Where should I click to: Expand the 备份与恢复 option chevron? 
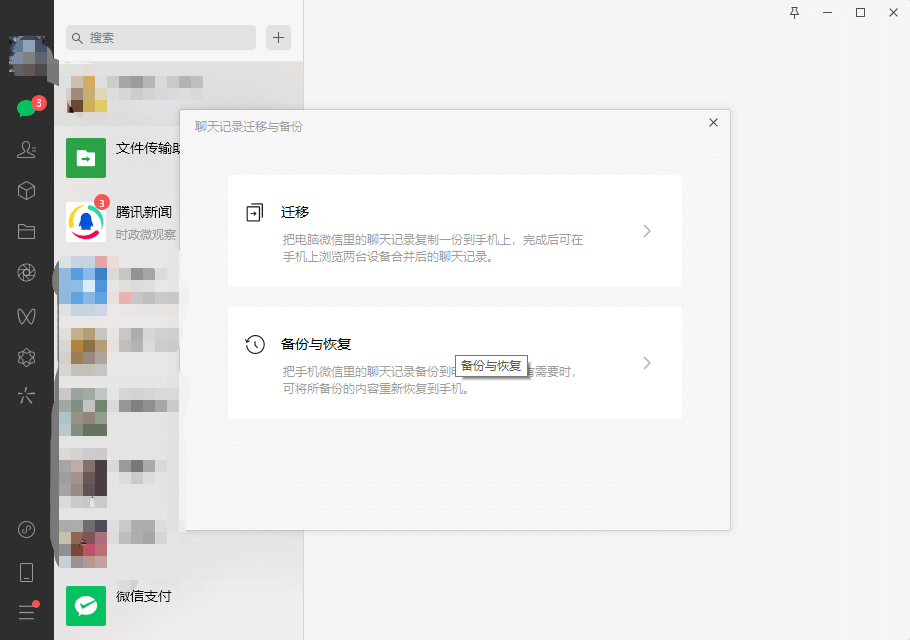click(x=647, y=363)
